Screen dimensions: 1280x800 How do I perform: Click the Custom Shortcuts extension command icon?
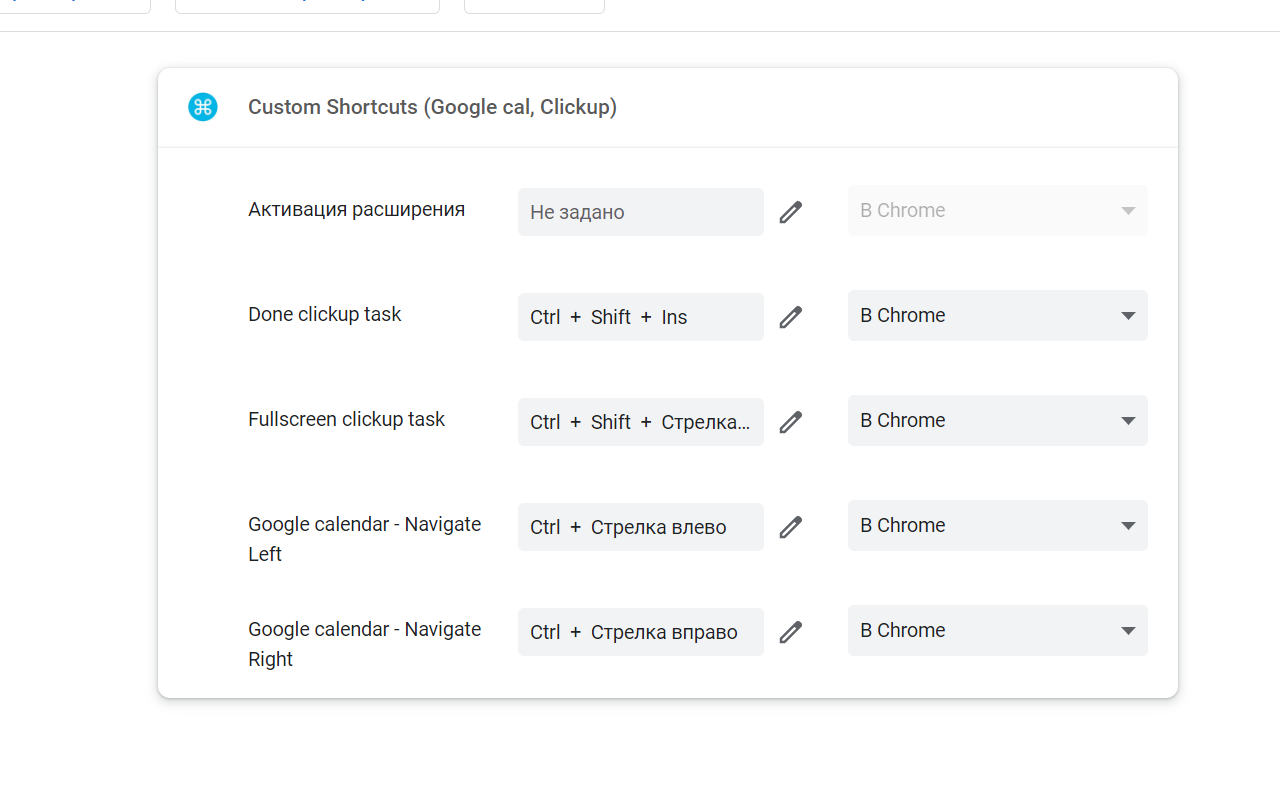tap(203, 107)
